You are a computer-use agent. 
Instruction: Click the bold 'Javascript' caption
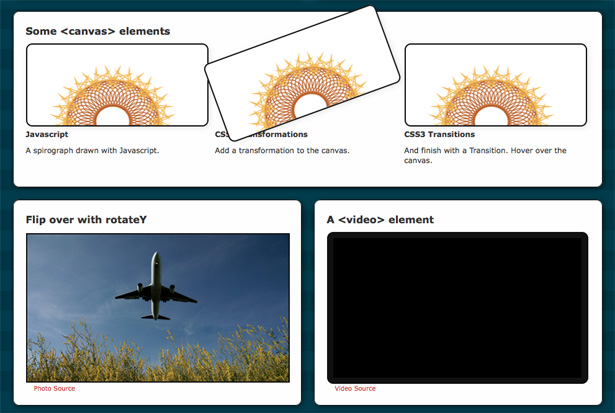47,134
